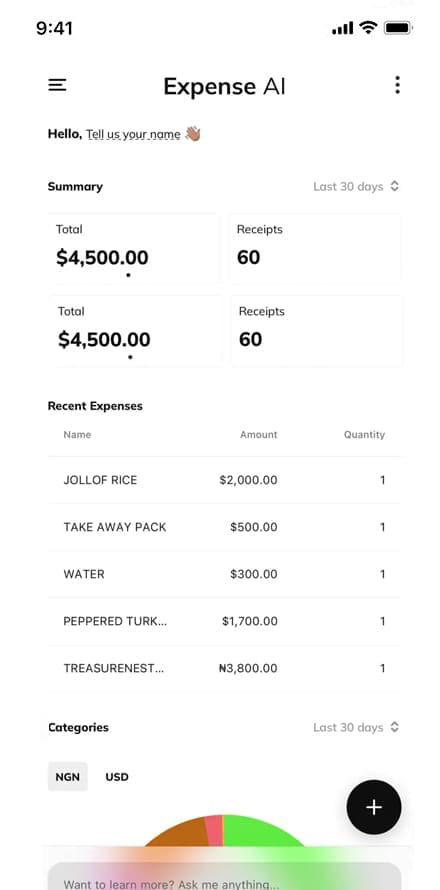Image resolution: width=440 pixels, height=890 pixels.
Task: Click the Tell us your name link
Action: (133, 135)
